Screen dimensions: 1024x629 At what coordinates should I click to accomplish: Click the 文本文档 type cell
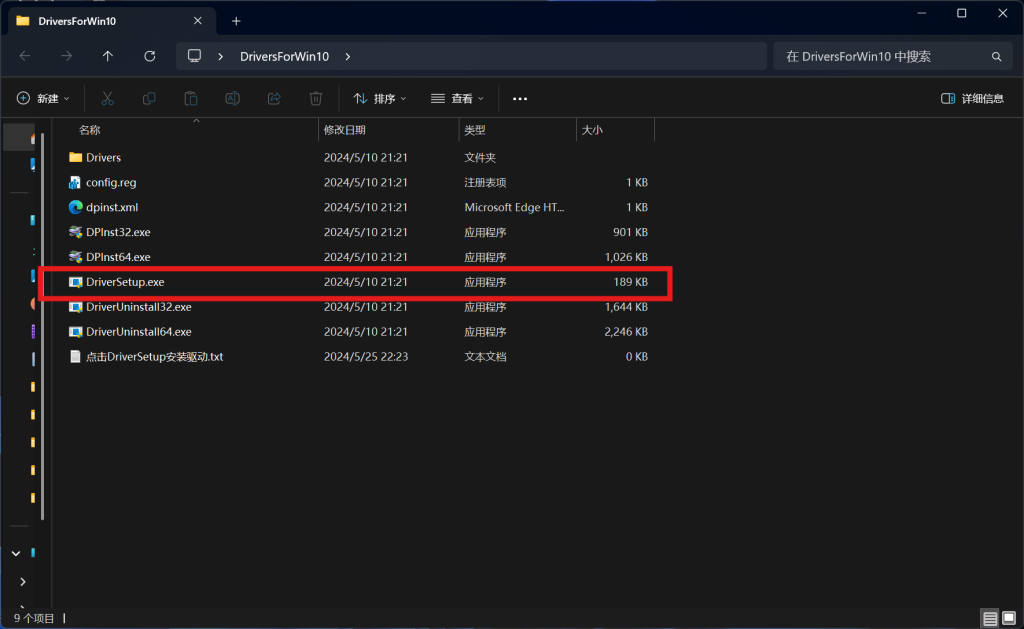coord(485,357)
